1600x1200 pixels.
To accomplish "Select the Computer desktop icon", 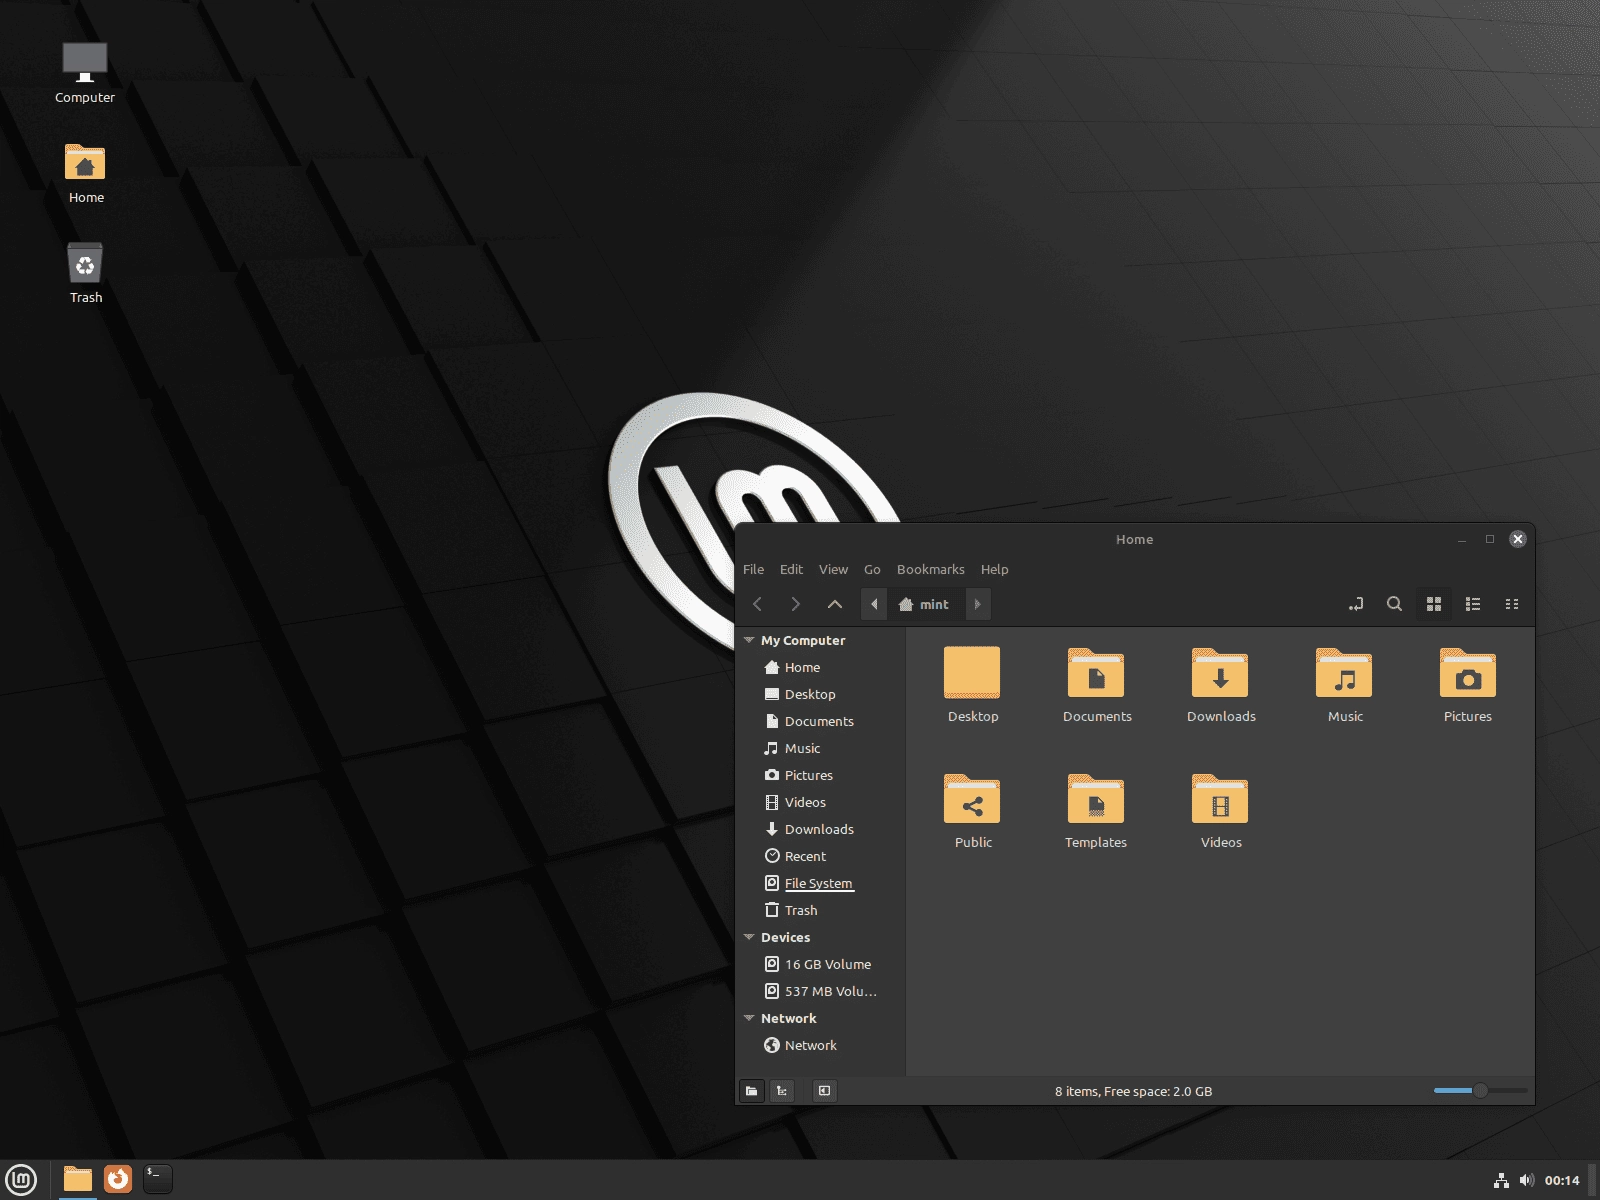I will pos(85,73).
